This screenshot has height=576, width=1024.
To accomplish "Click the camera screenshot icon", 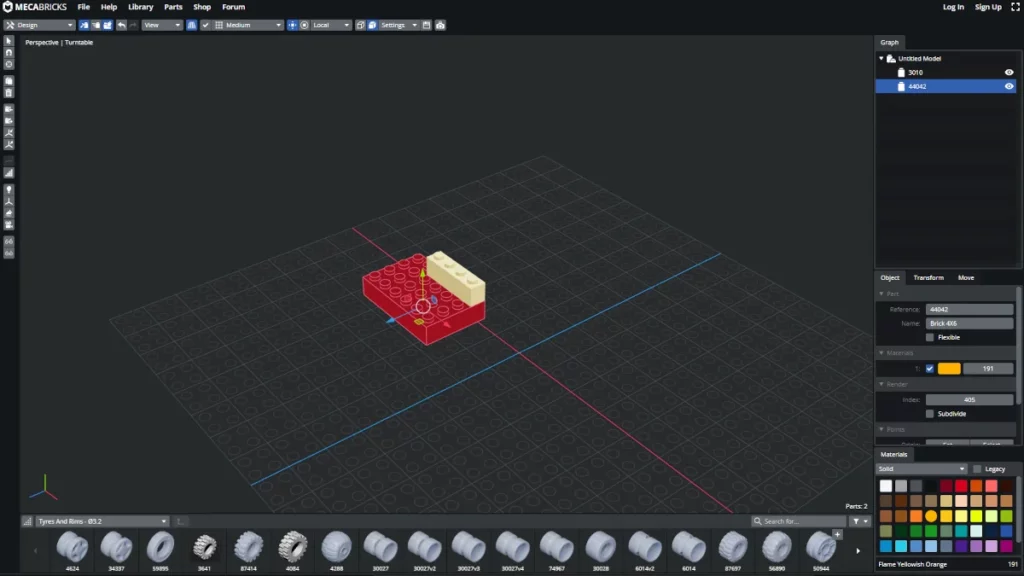I will 440,25.
